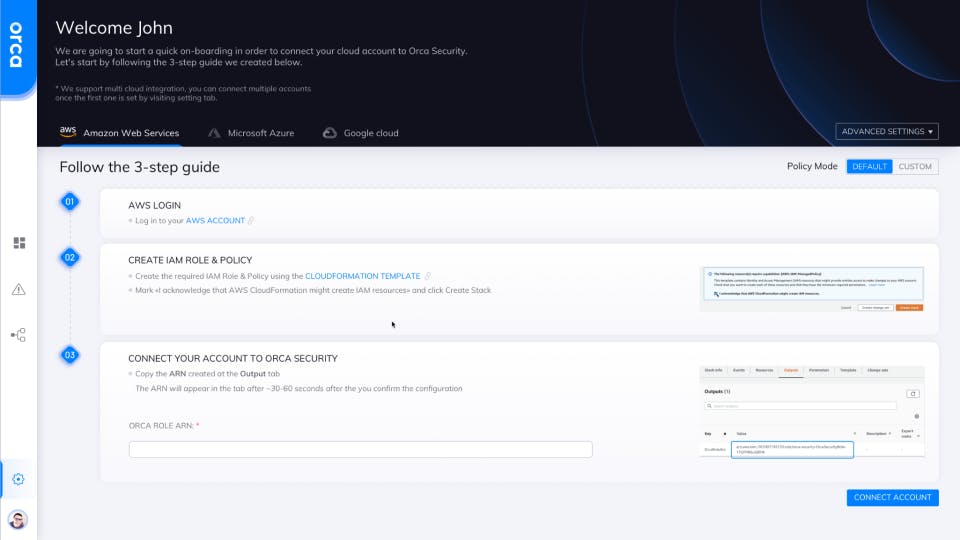Switch to Google cloud tab
This screenshot has height=540, width=960.
tap(361, 133)
